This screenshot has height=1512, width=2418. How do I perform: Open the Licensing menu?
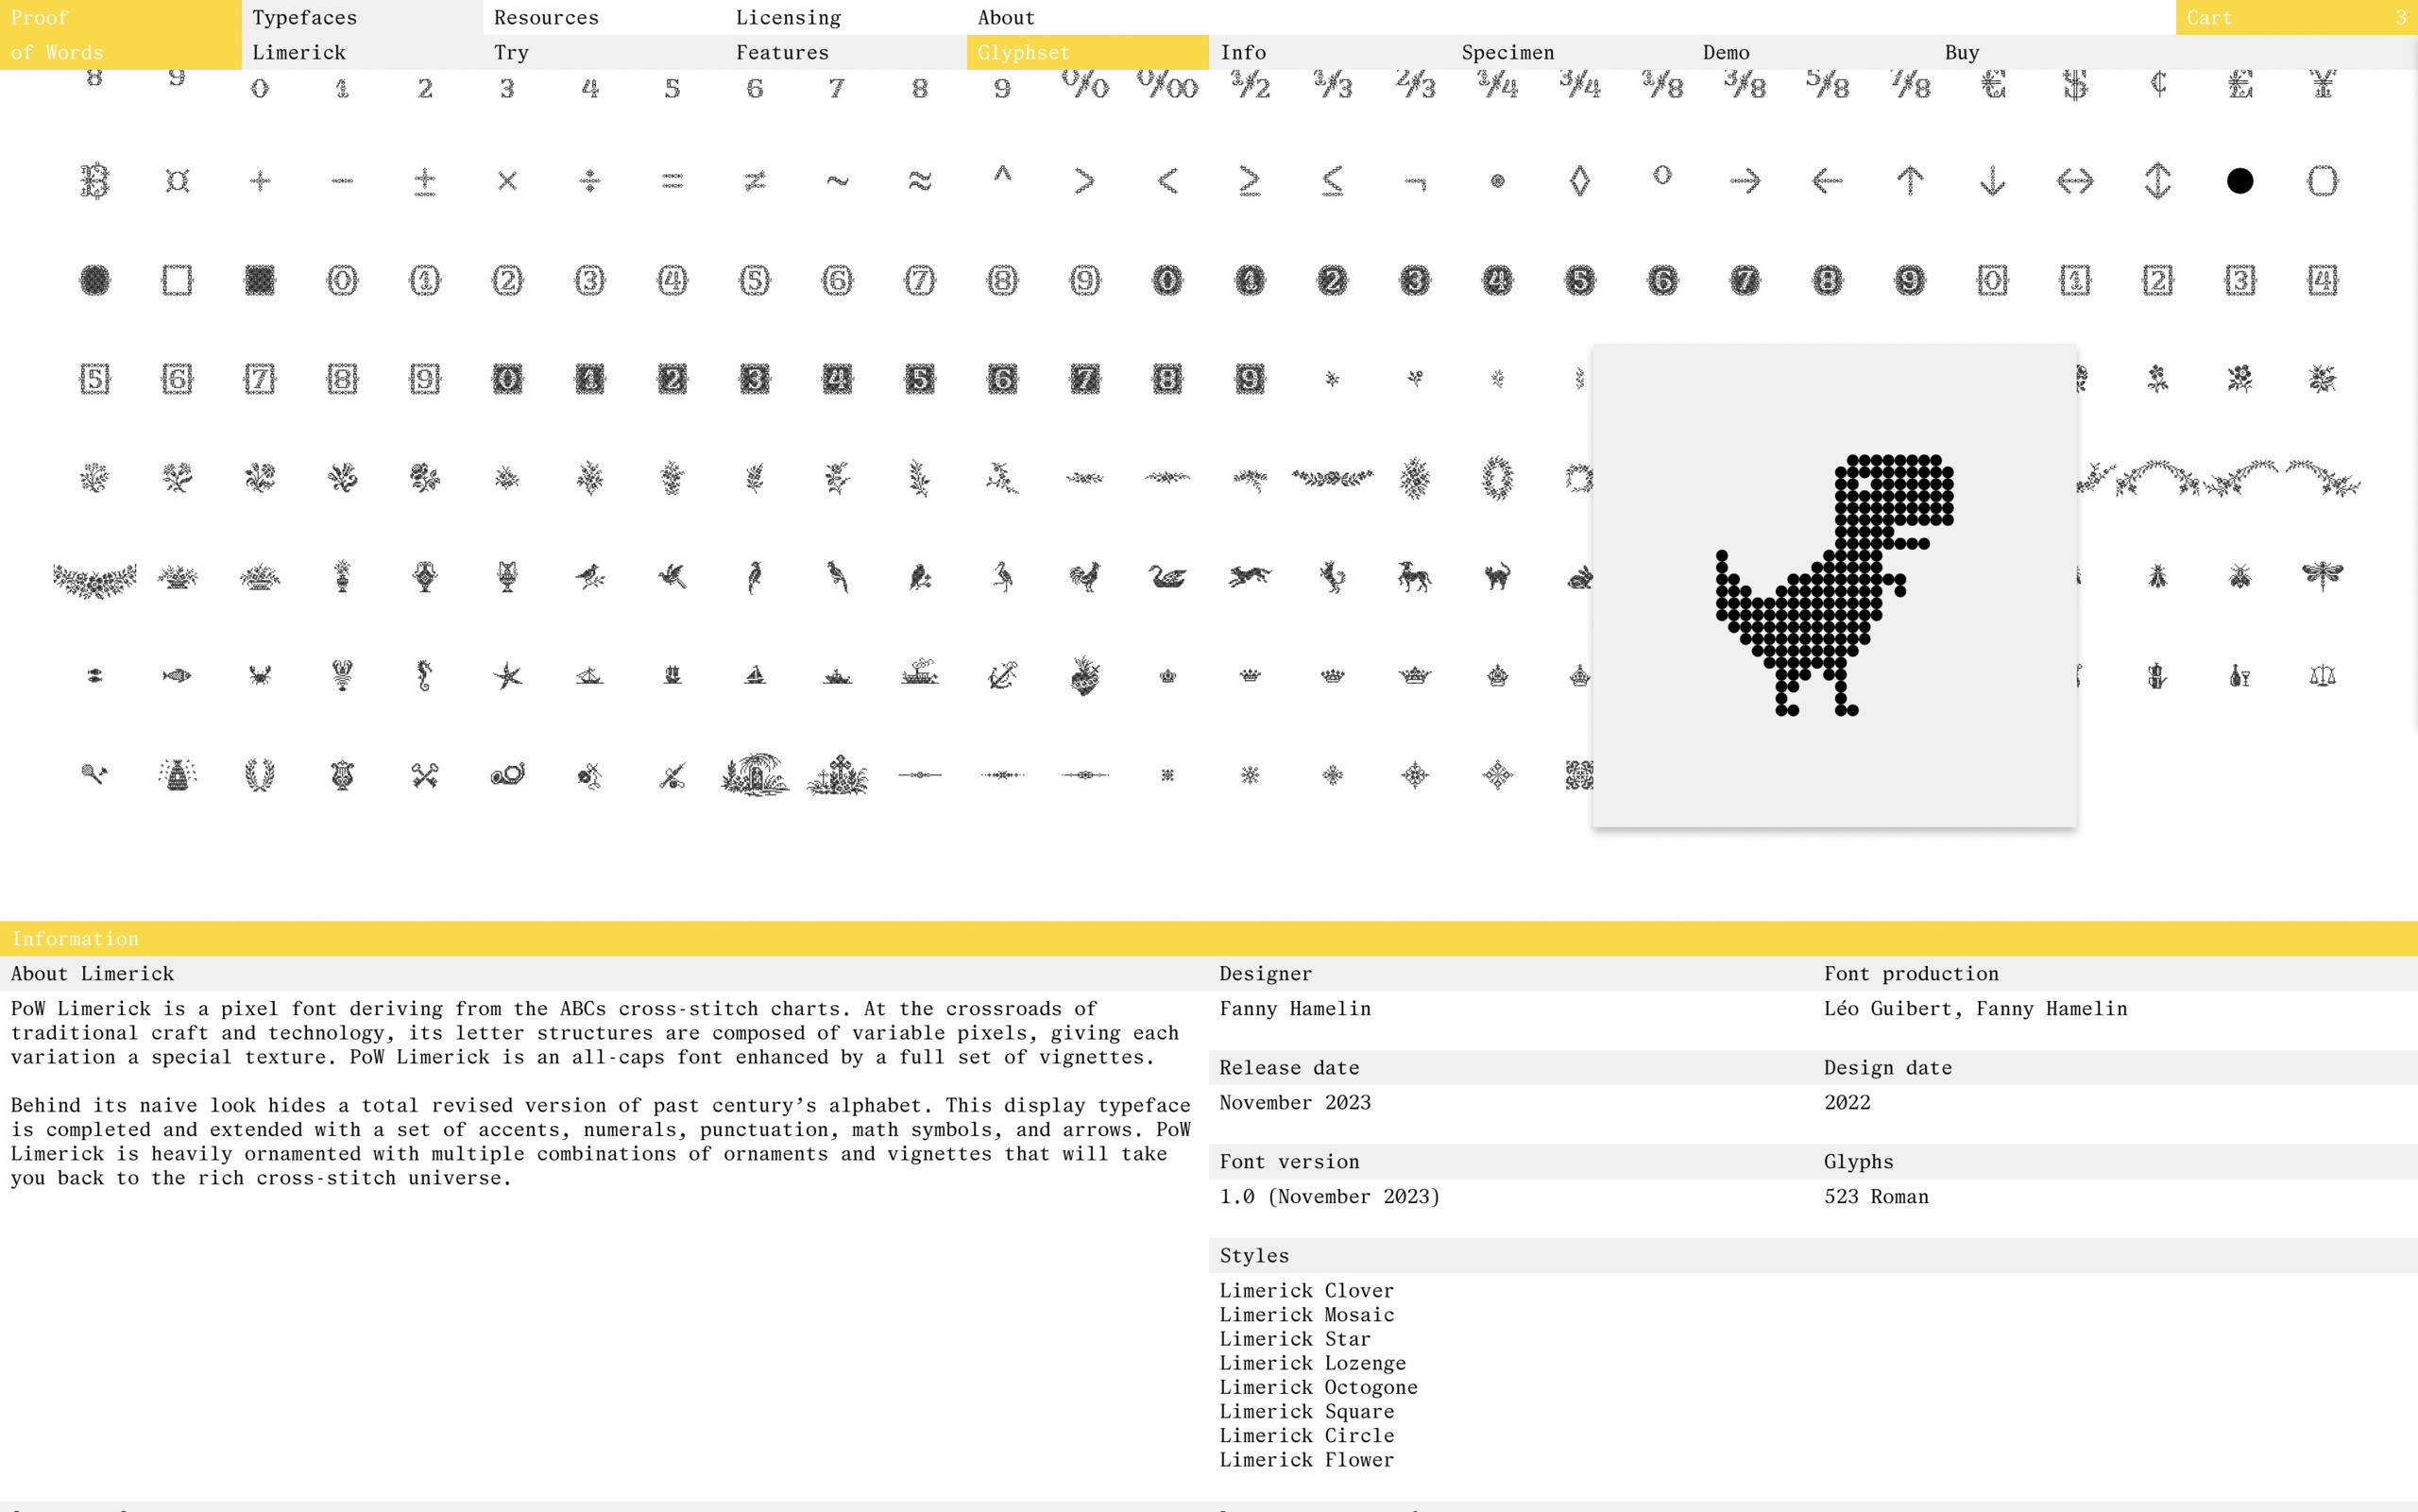[x=788, y=17]
